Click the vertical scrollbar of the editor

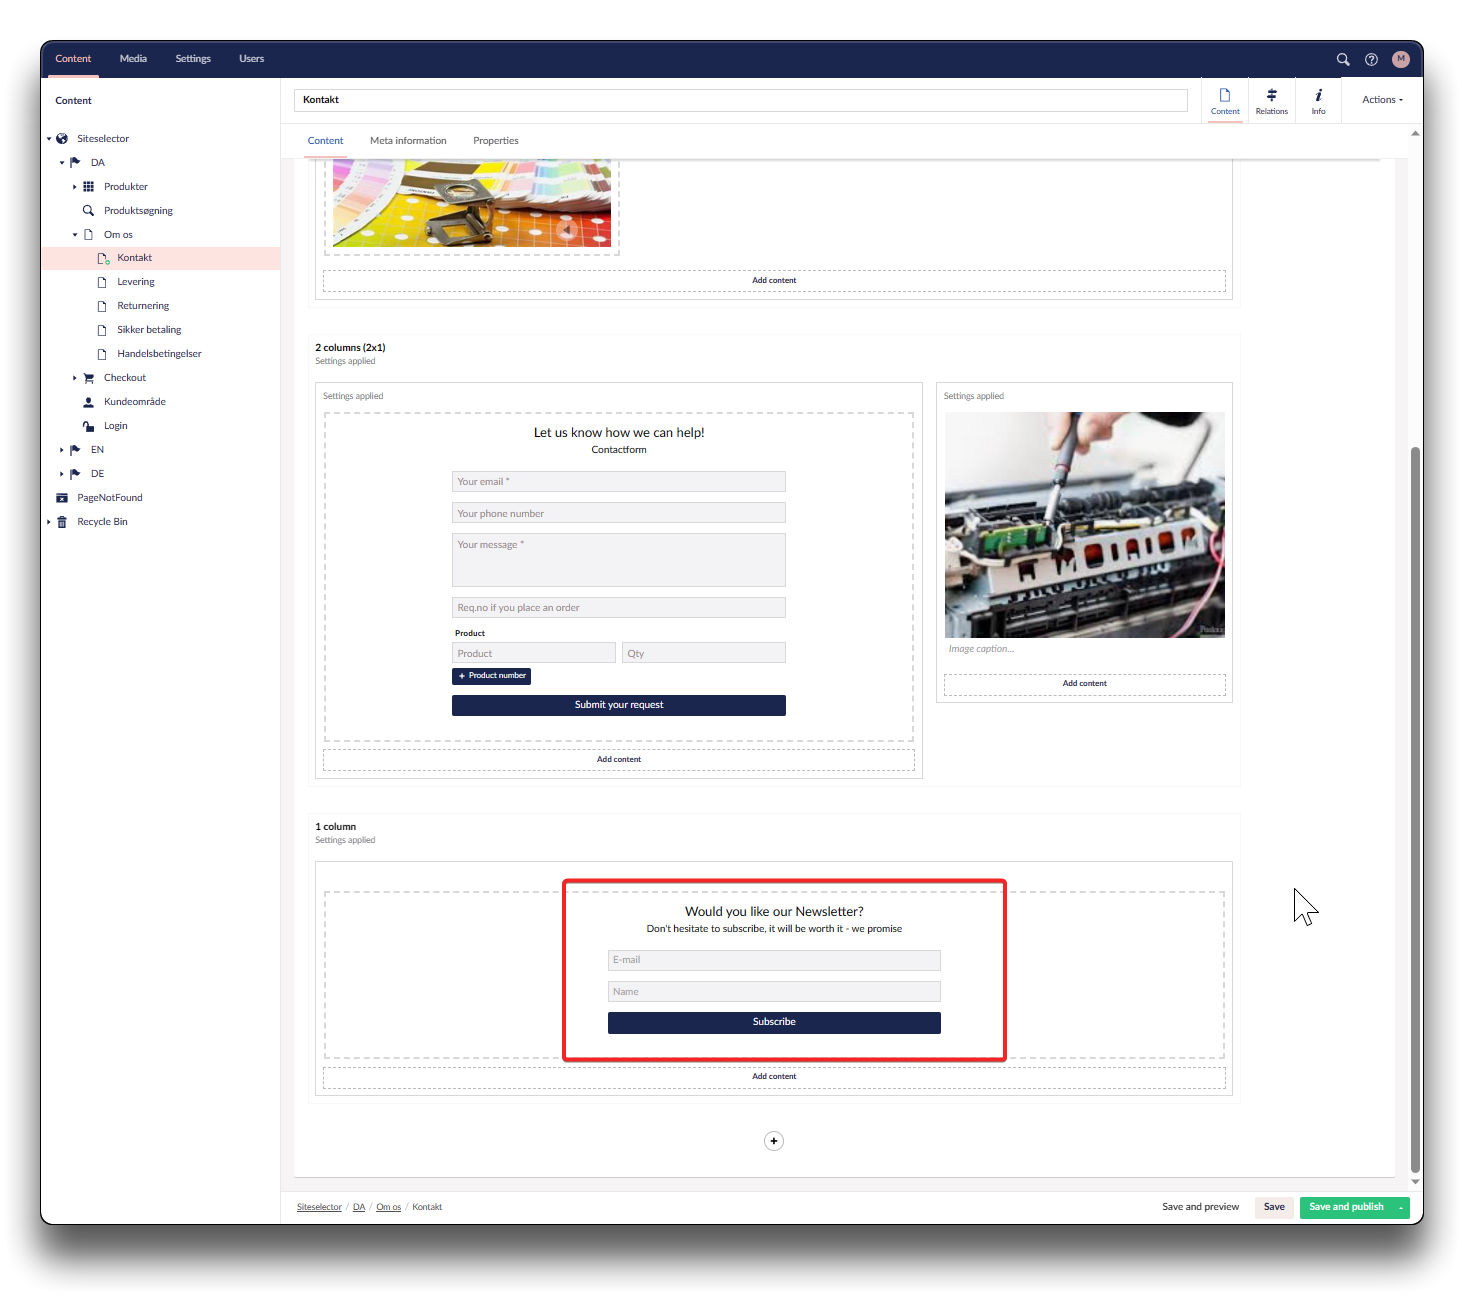(x=1414, y=800)
